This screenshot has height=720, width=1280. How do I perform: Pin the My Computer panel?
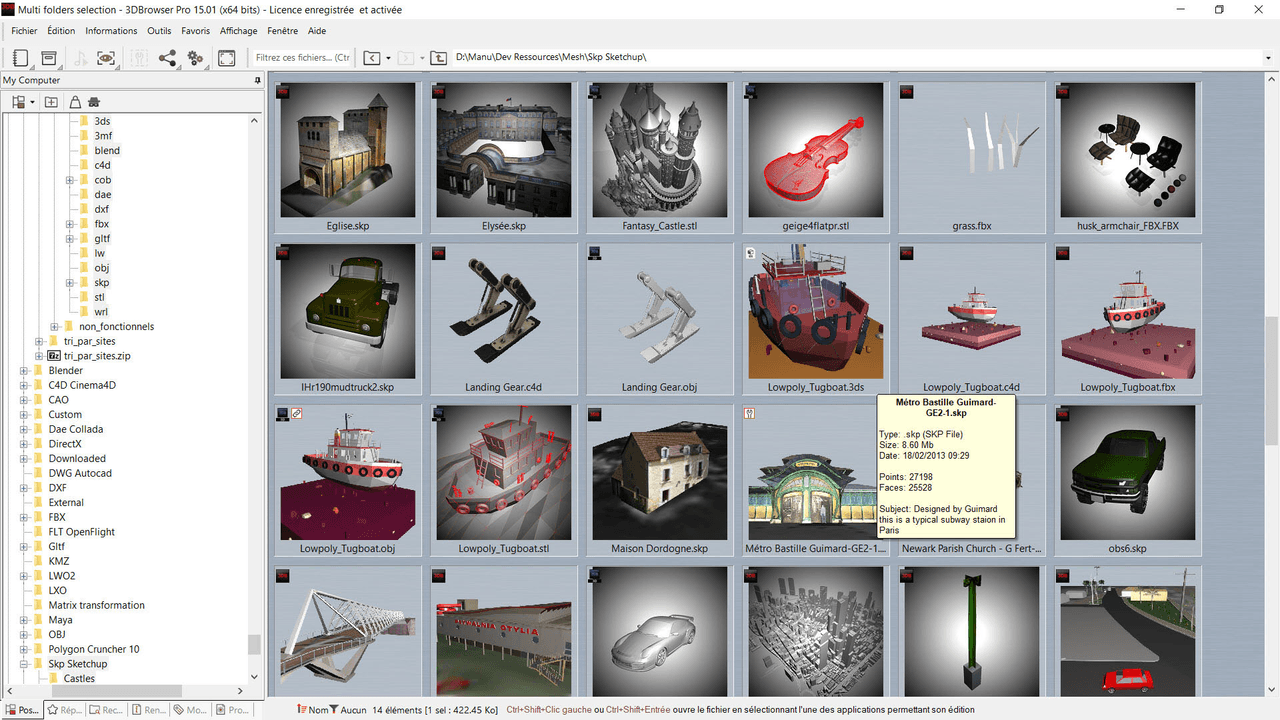[x=257, y=80]
